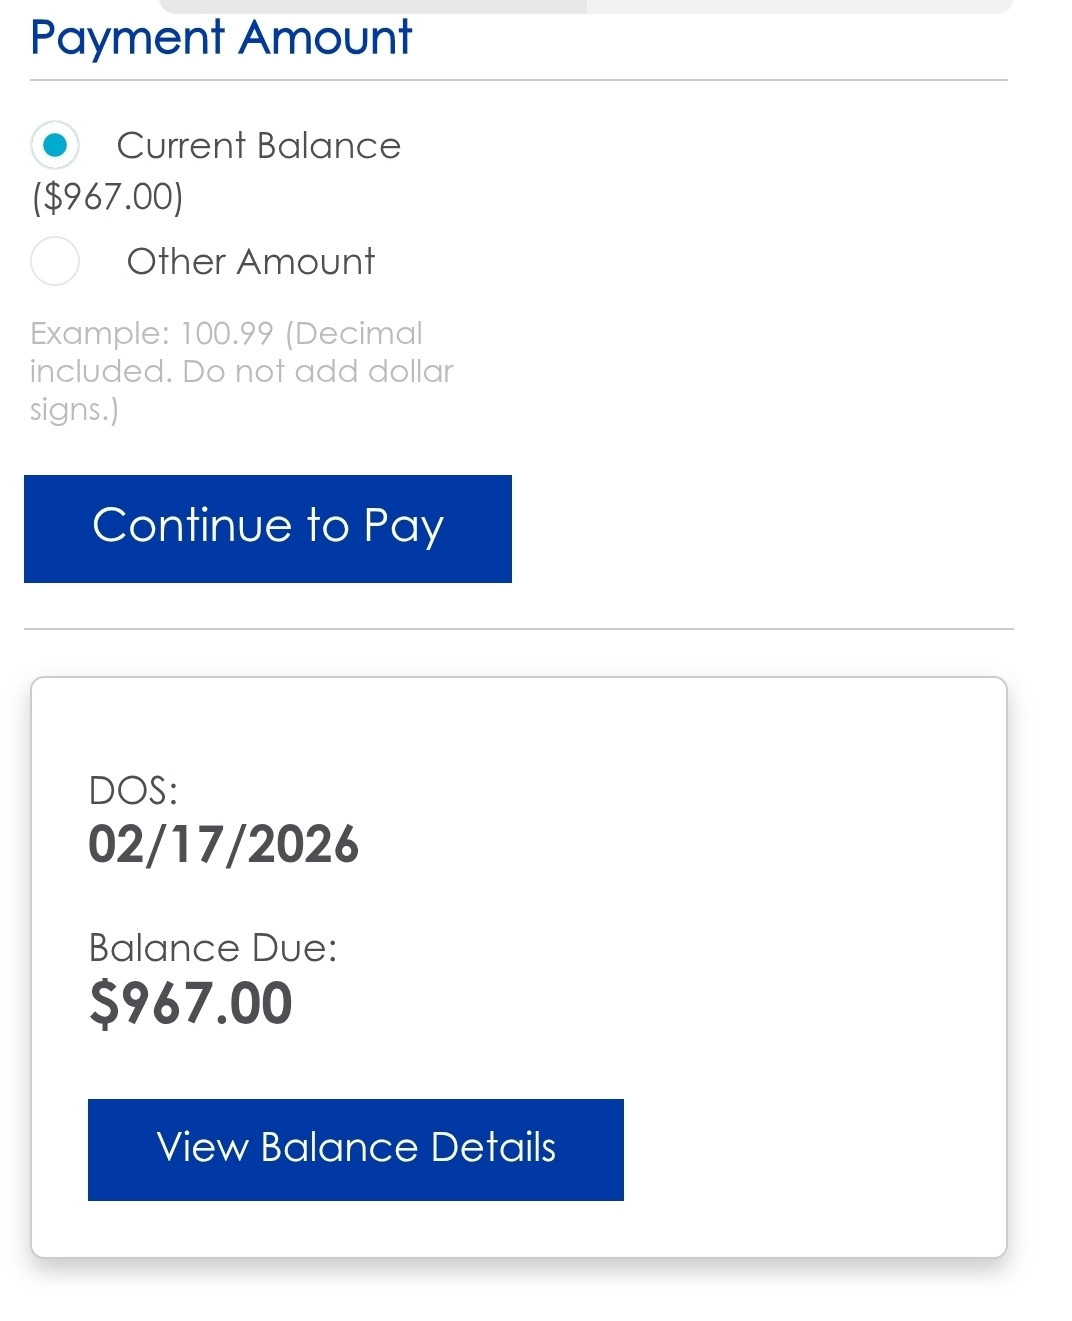Select the Other Amount radio button
The height and width of the screenshot is (1321, 1072).
coord(55,261)
